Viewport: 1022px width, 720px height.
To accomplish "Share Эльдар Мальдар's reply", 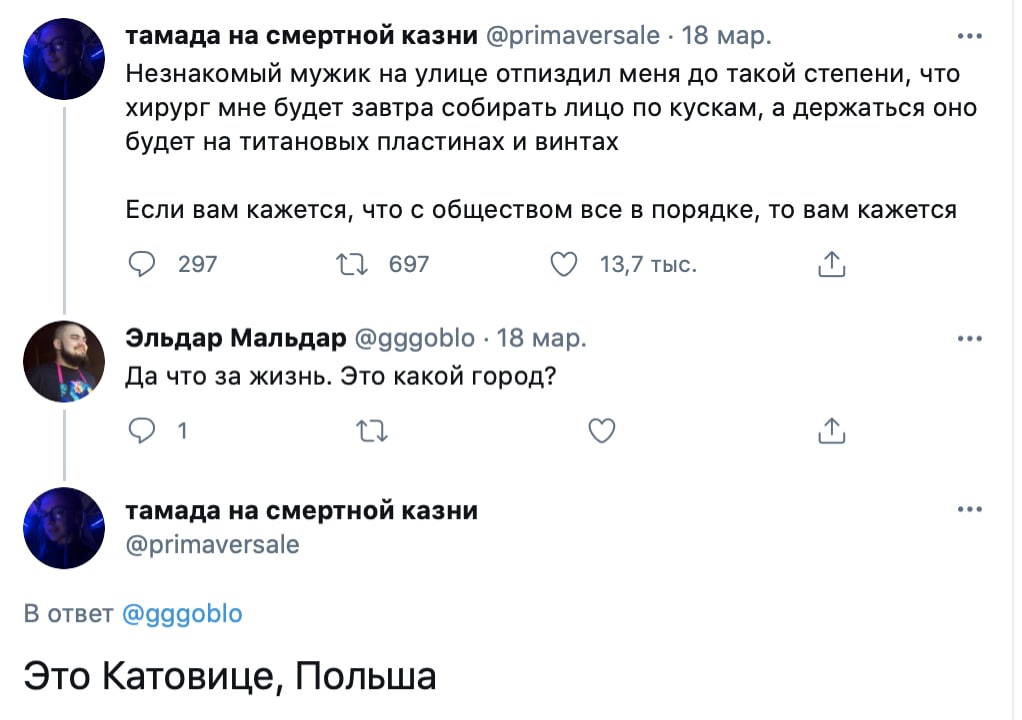I will point(832,431).
